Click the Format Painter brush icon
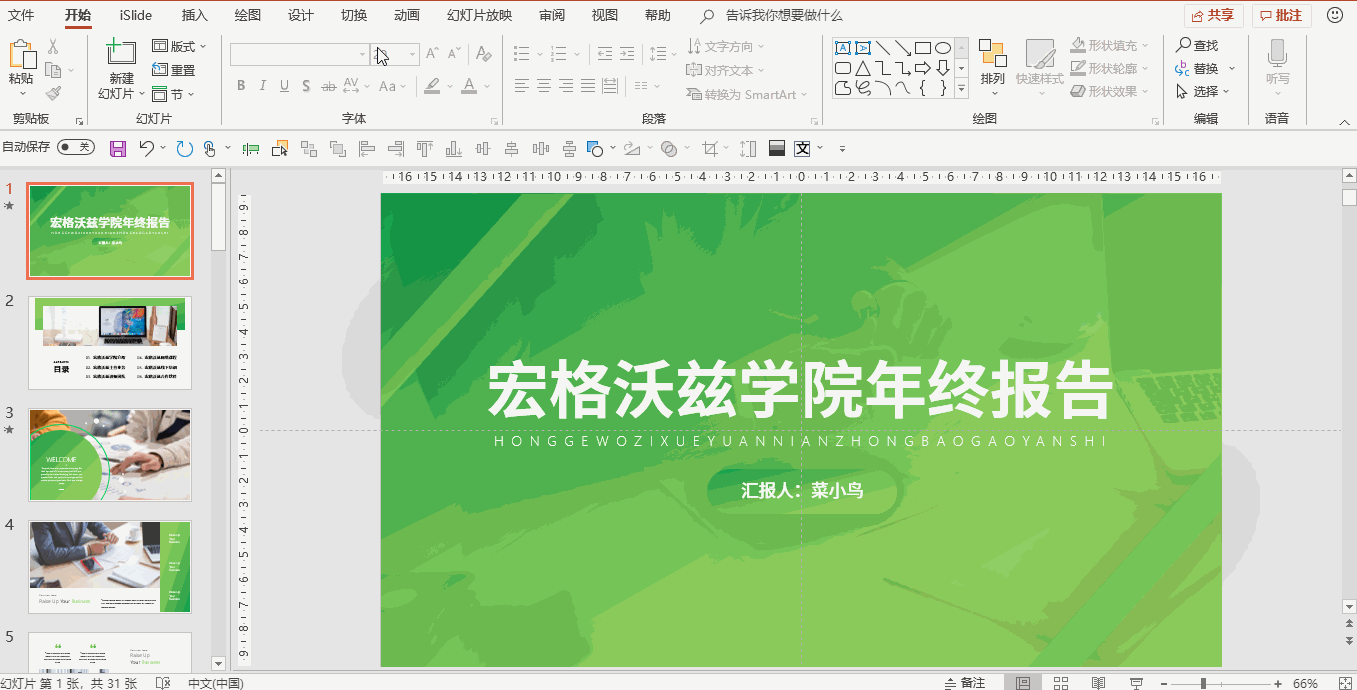Viewport: 1357px width, 690px height. 53,93
